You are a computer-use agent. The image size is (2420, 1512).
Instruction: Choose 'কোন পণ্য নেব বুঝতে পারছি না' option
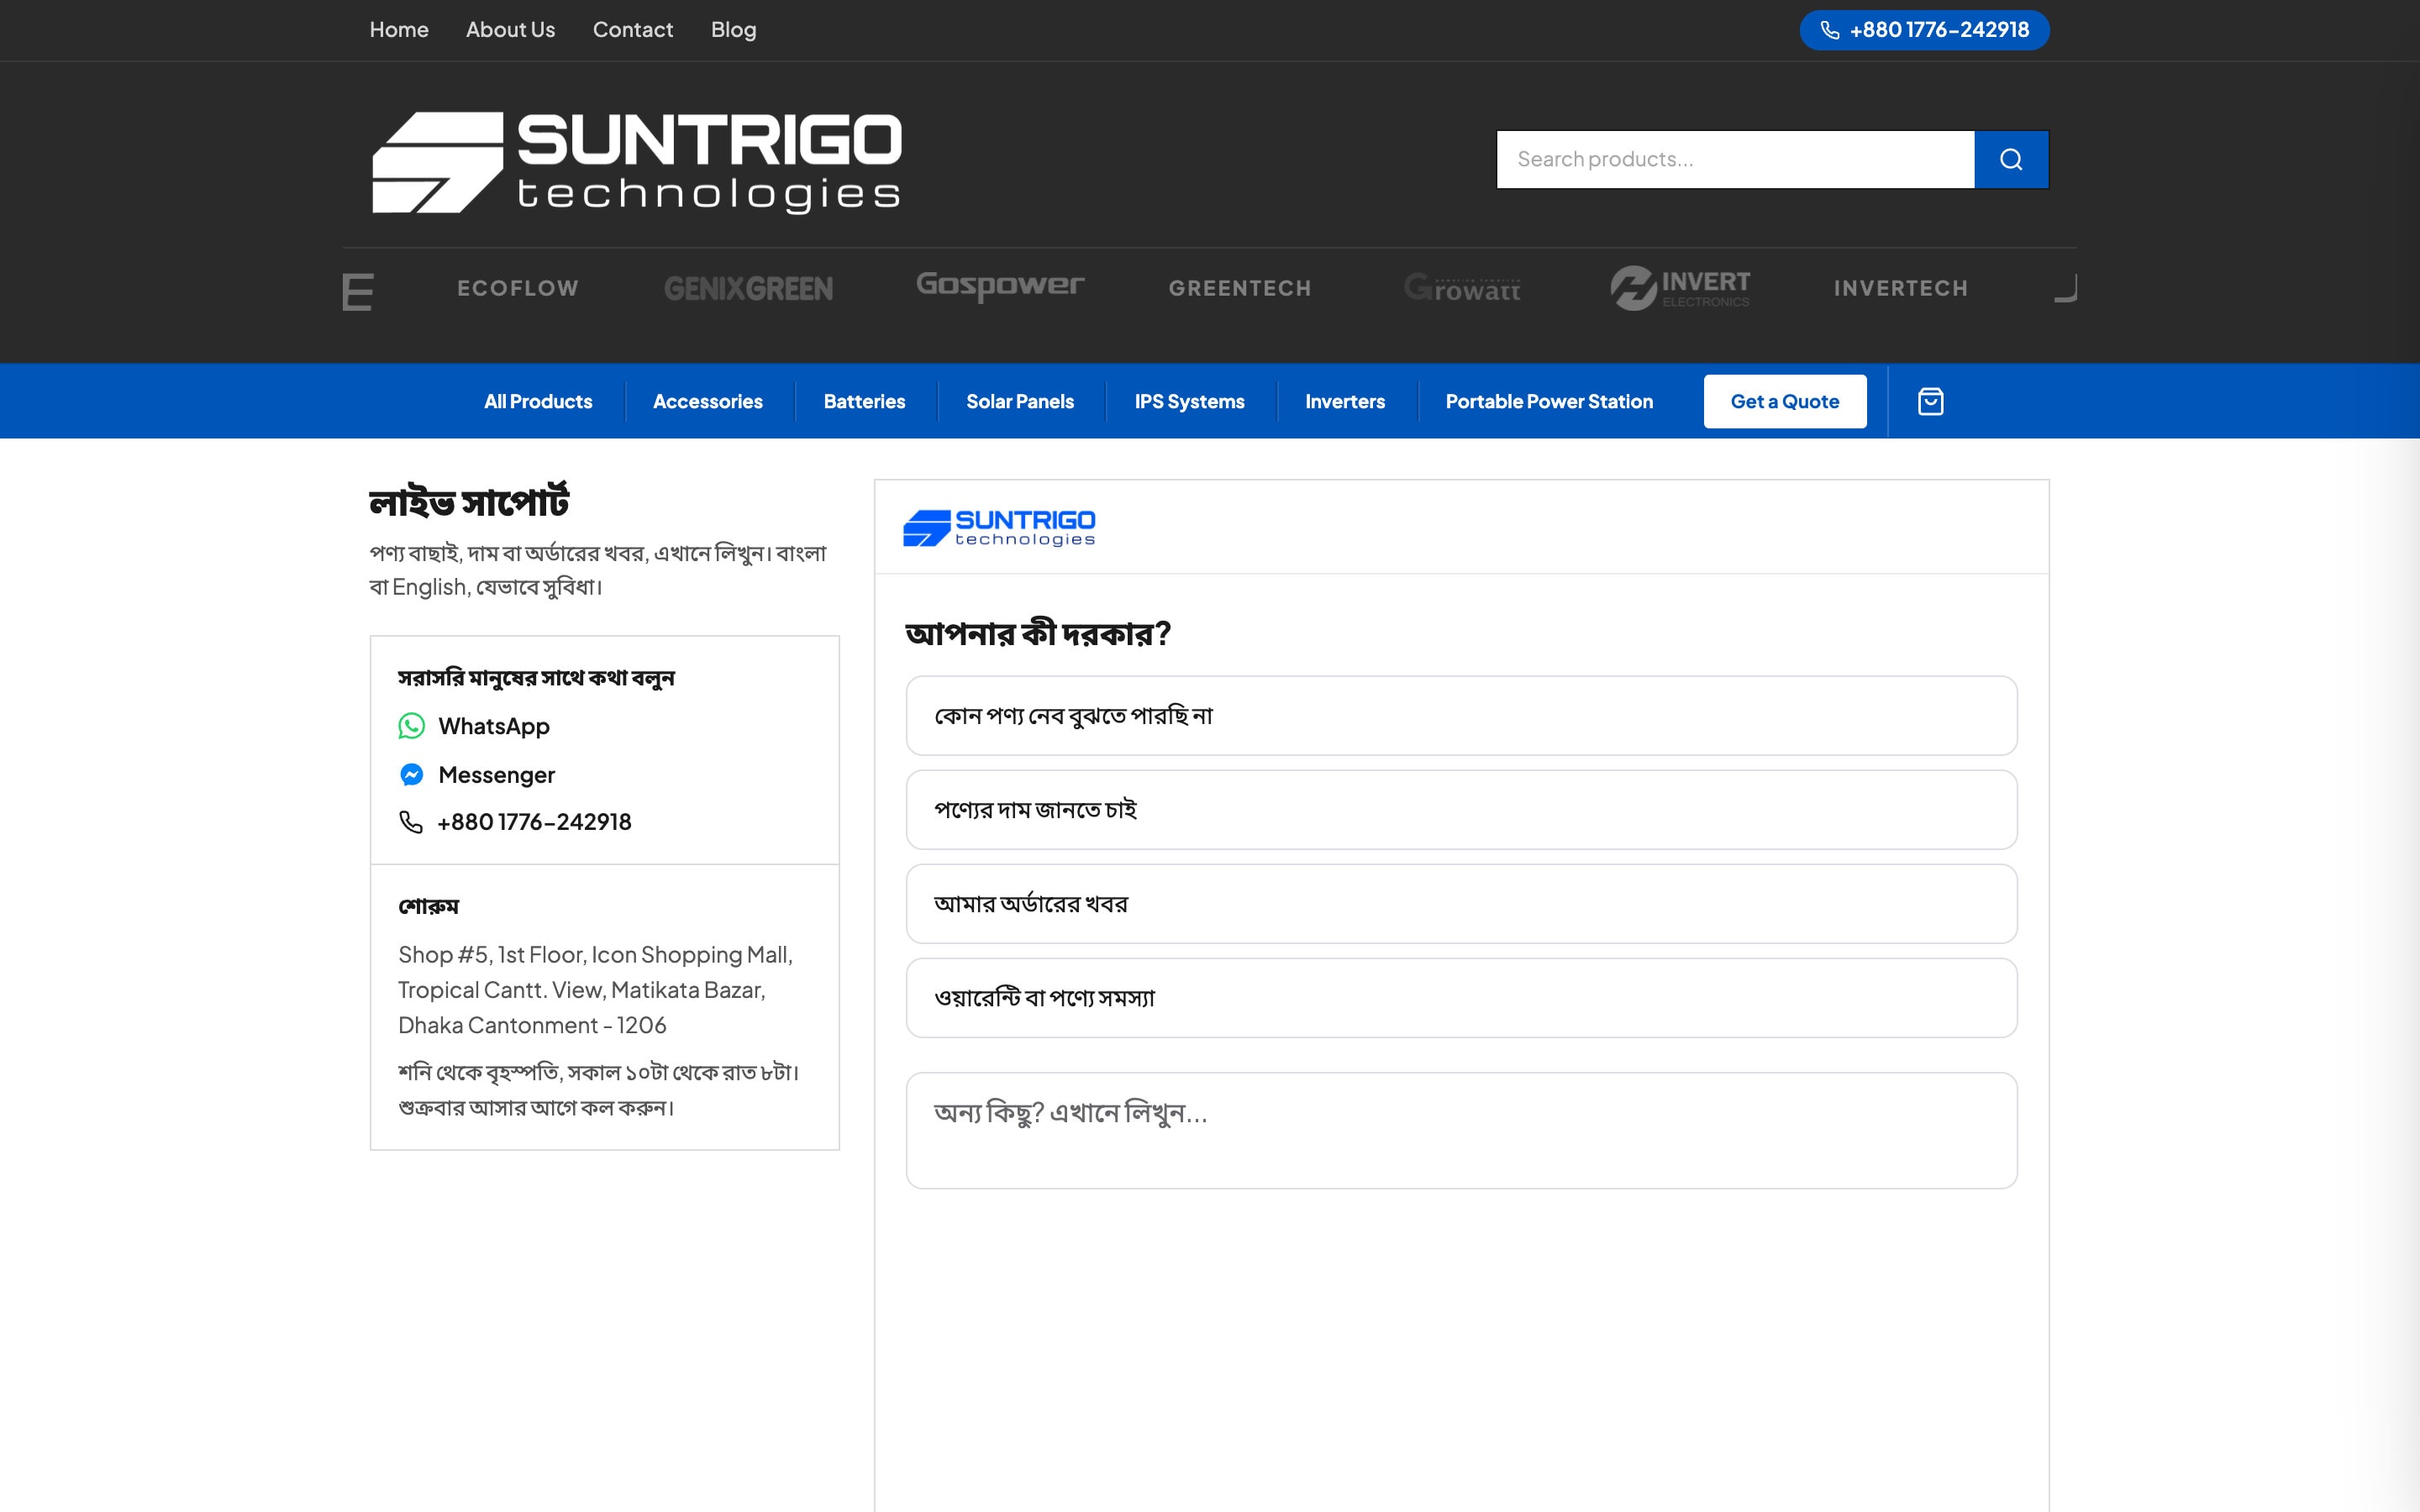1461,716
